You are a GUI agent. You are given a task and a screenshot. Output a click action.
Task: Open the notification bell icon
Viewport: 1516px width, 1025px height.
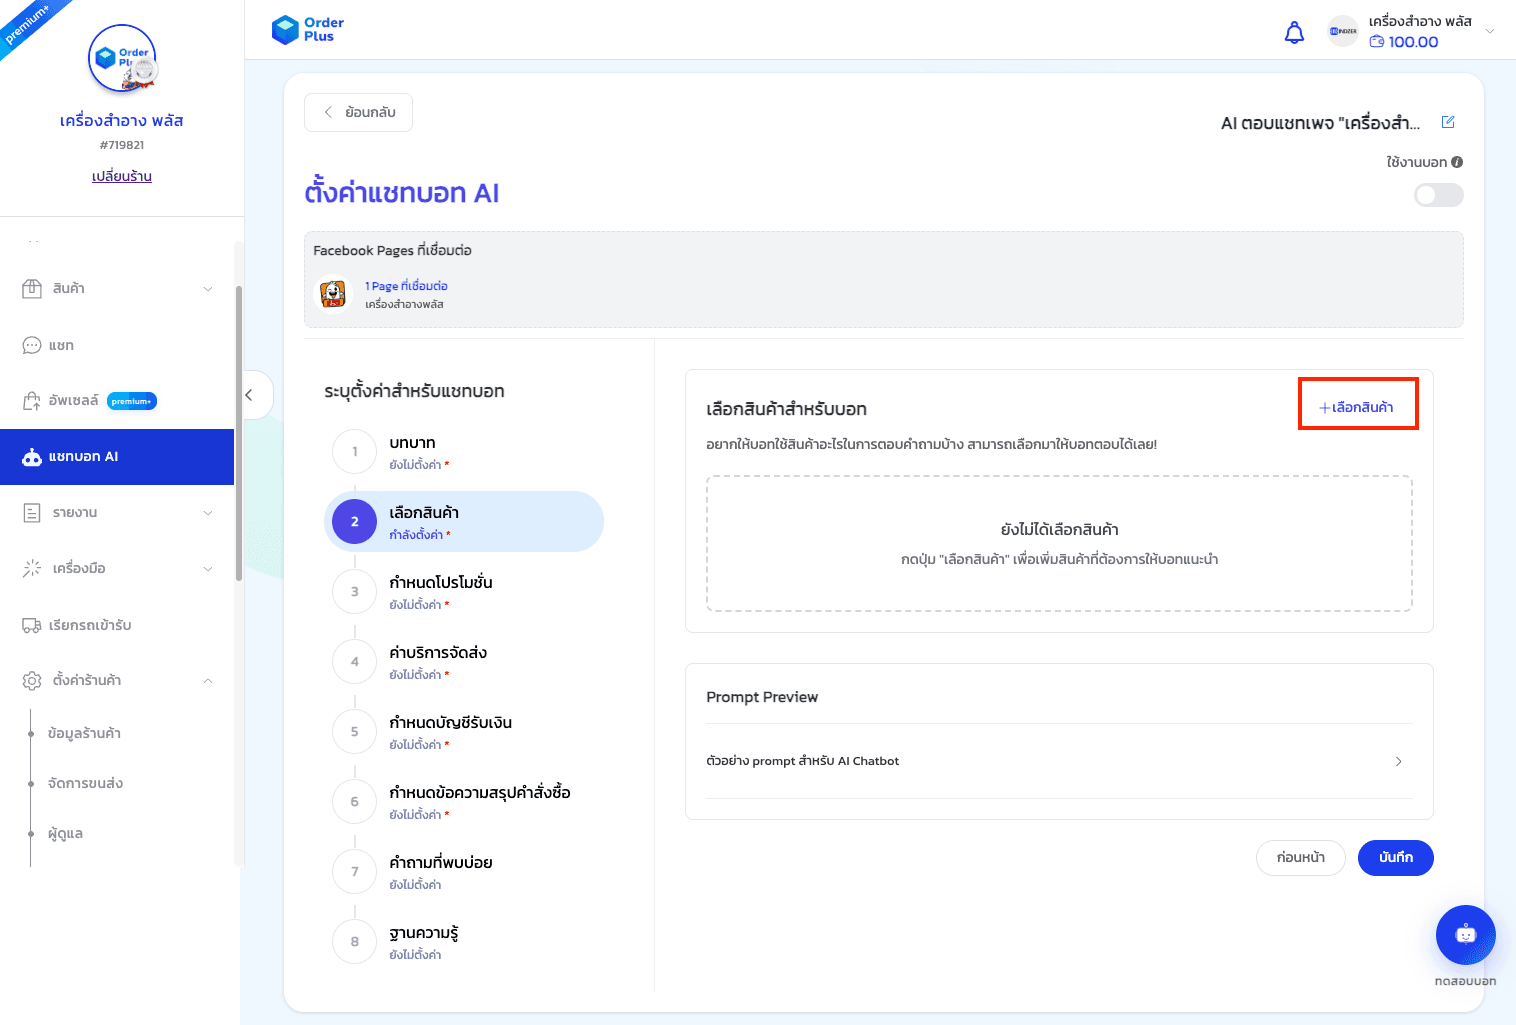[x=1293, y=32]
